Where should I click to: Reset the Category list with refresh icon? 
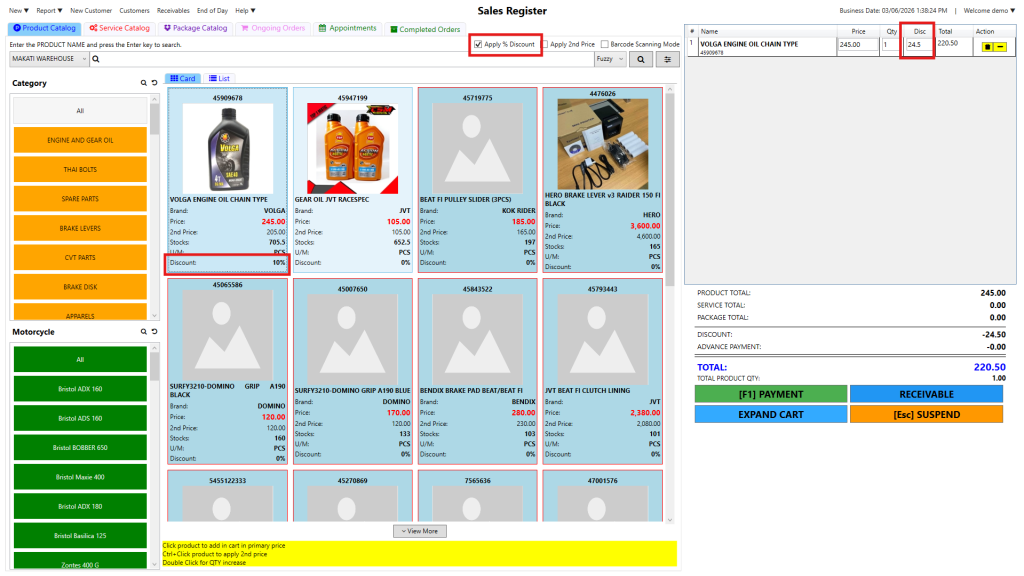point(154,84)
